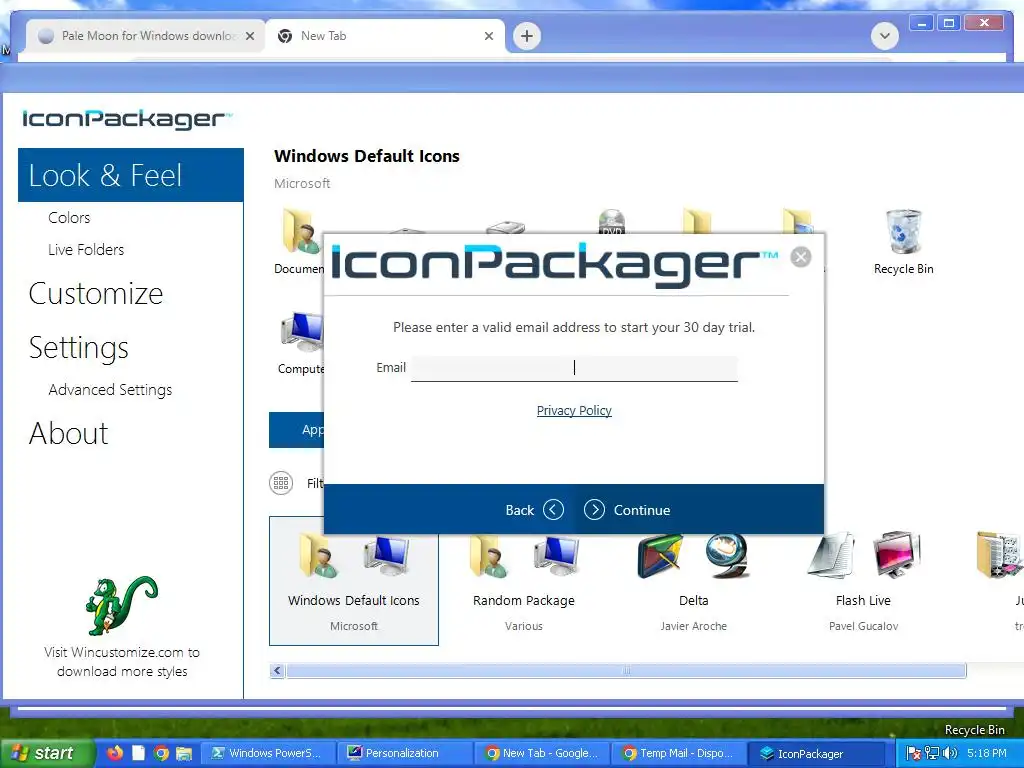
Task: Open Advanced Settings in sidebar
Action: pos(110,390)
